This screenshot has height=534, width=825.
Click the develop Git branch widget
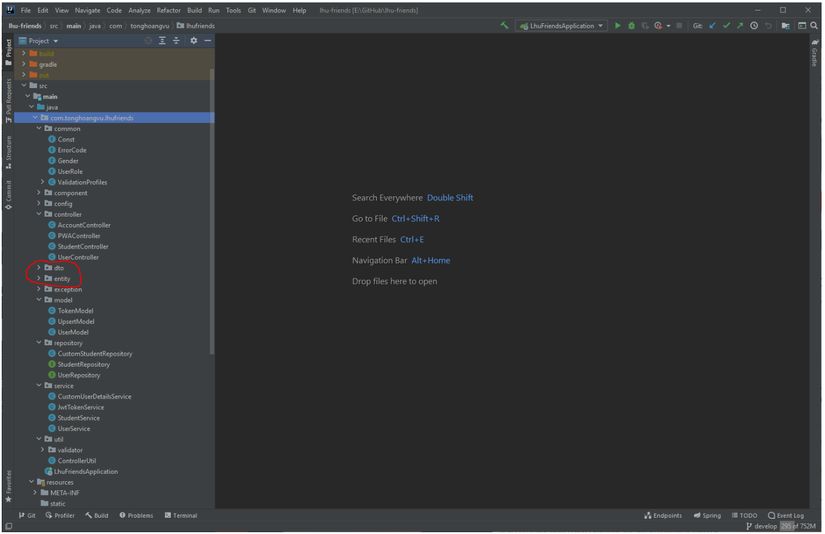click(761, 526)
